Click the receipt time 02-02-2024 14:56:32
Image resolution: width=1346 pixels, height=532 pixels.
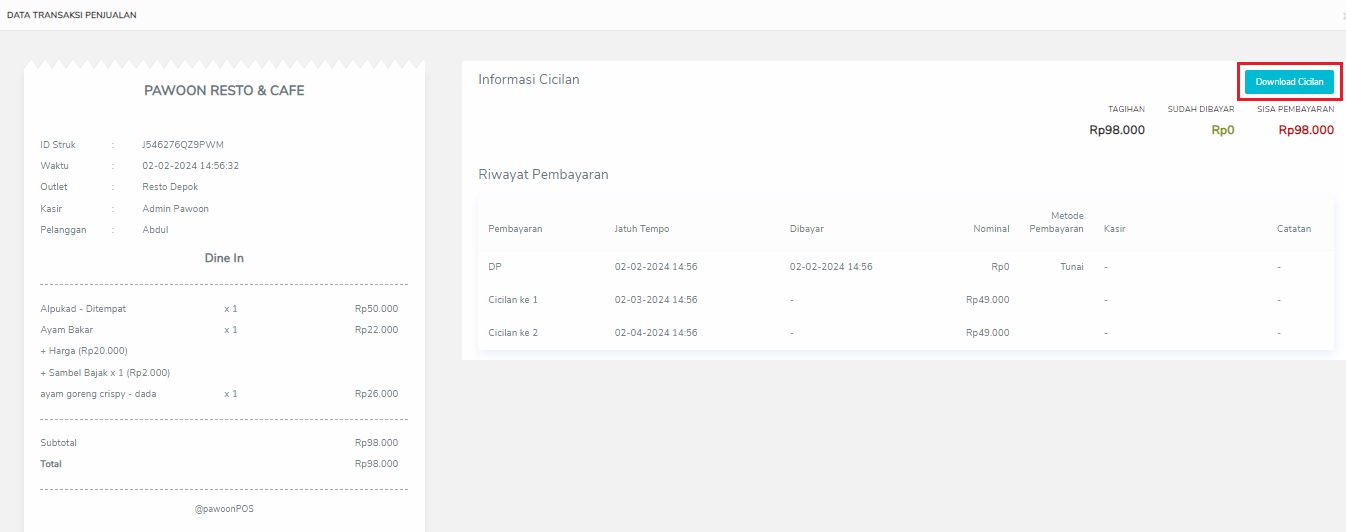pyautogui.click(x=190, y=166)
